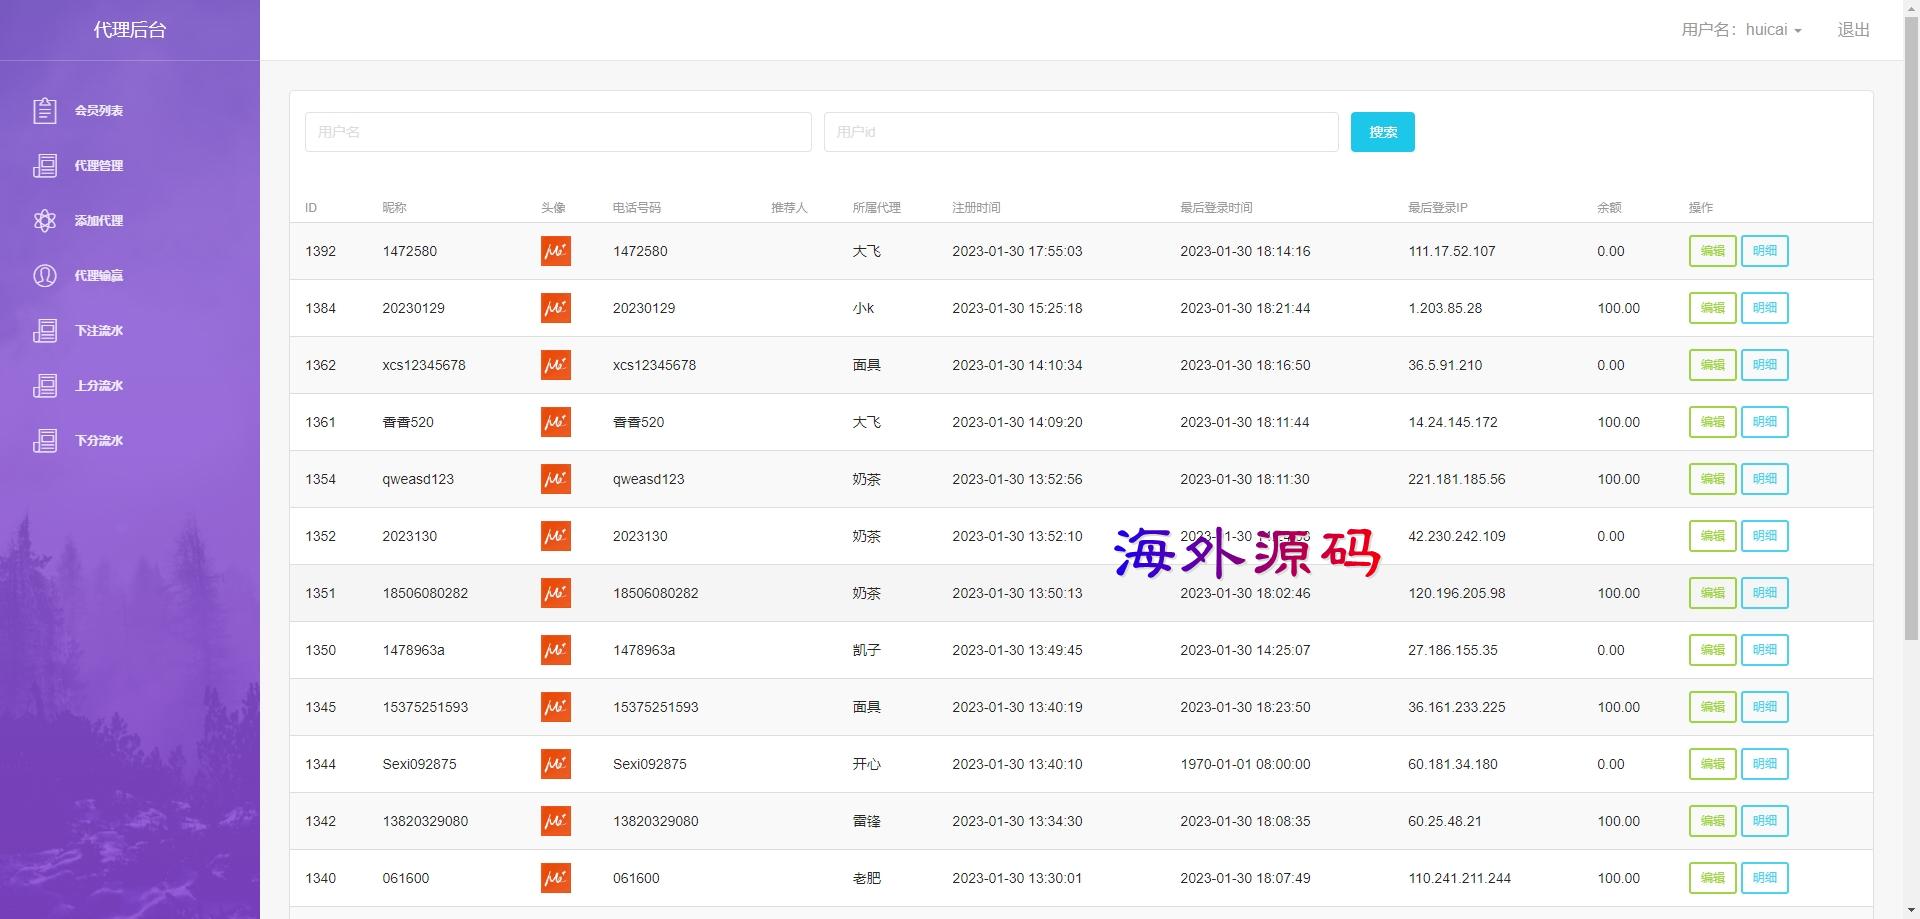Click agent name 老肥 in table
The image size is (1920, 919).
[867, 878]
